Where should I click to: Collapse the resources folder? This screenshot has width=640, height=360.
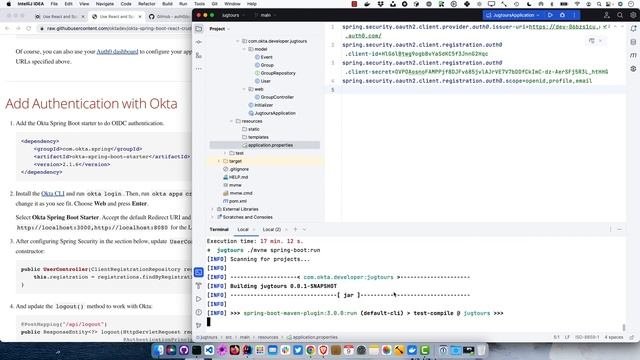(231, 121)
